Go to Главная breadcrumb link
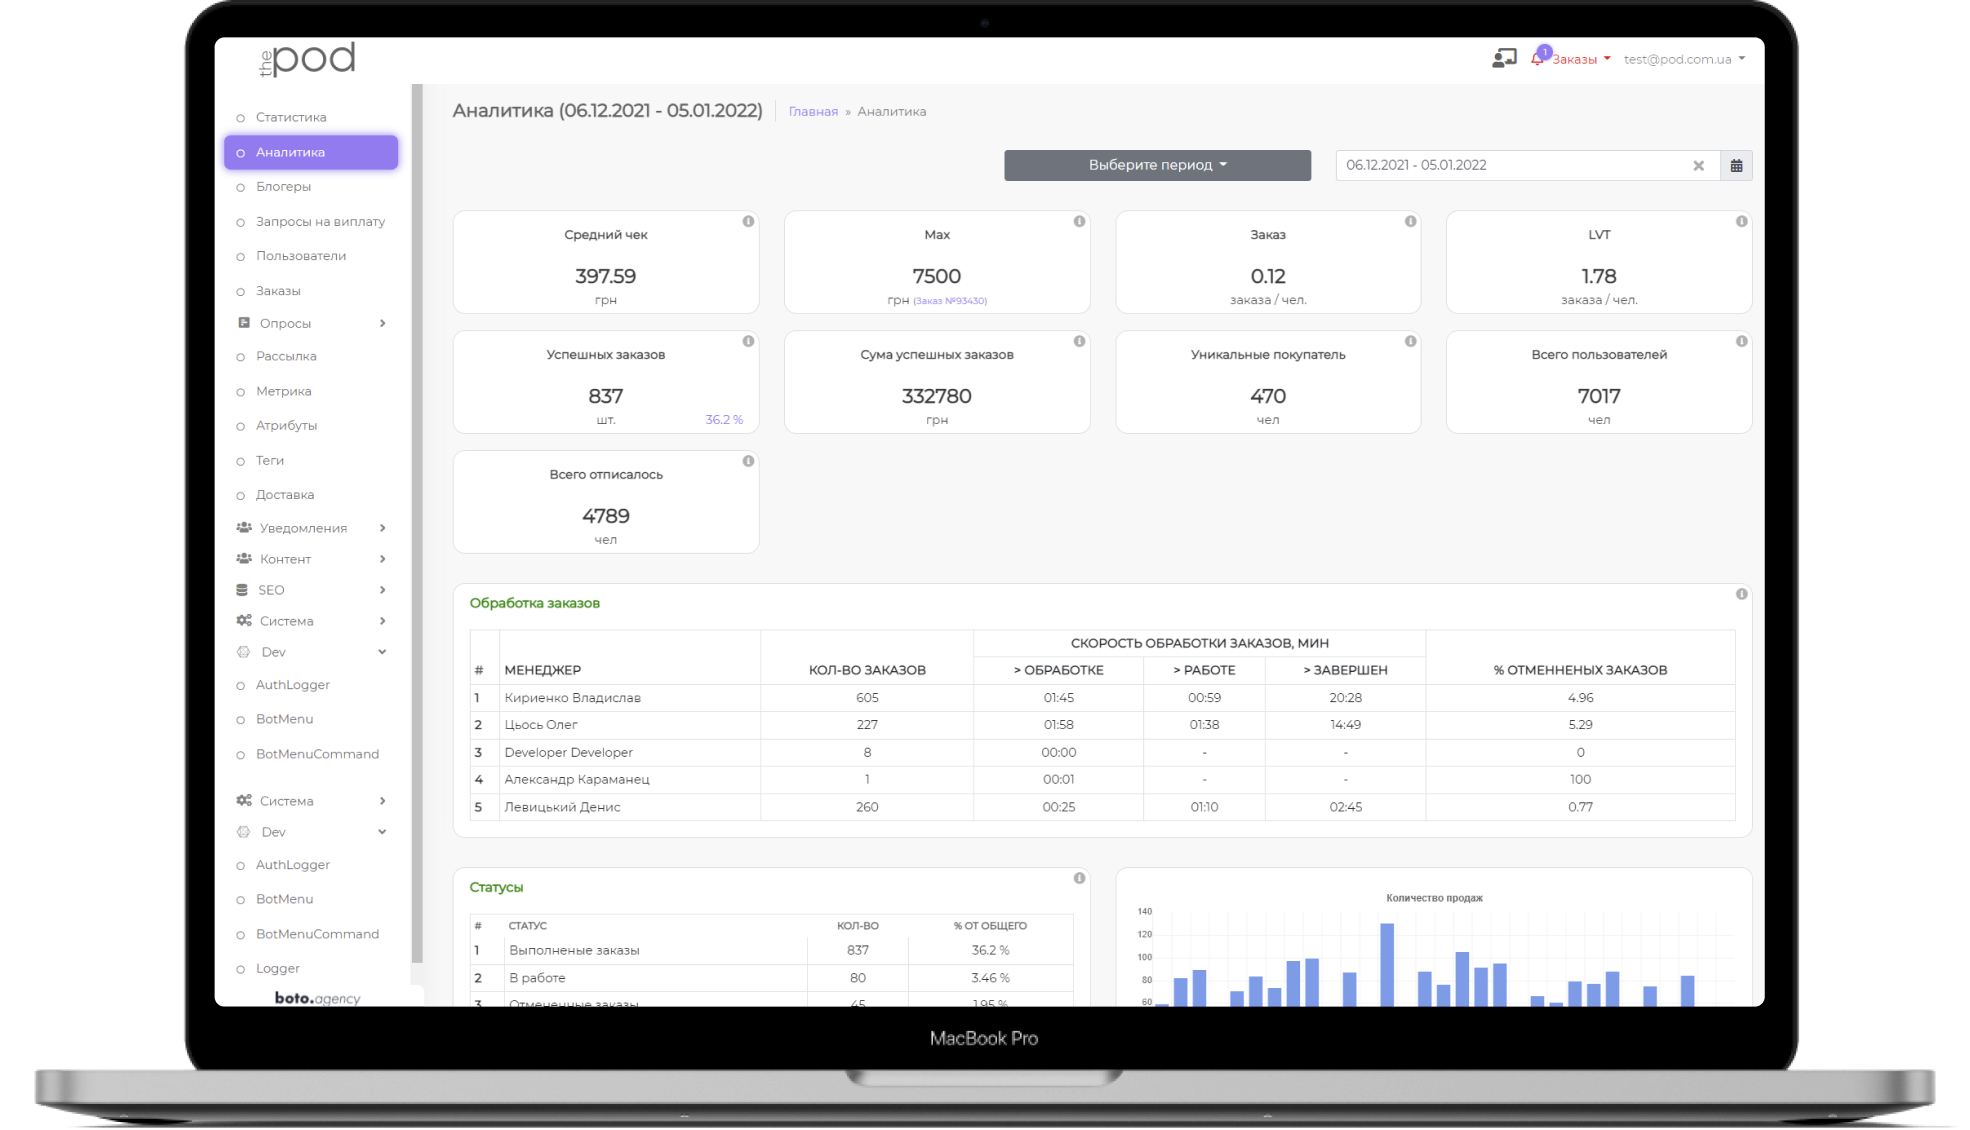 point(813,112)
